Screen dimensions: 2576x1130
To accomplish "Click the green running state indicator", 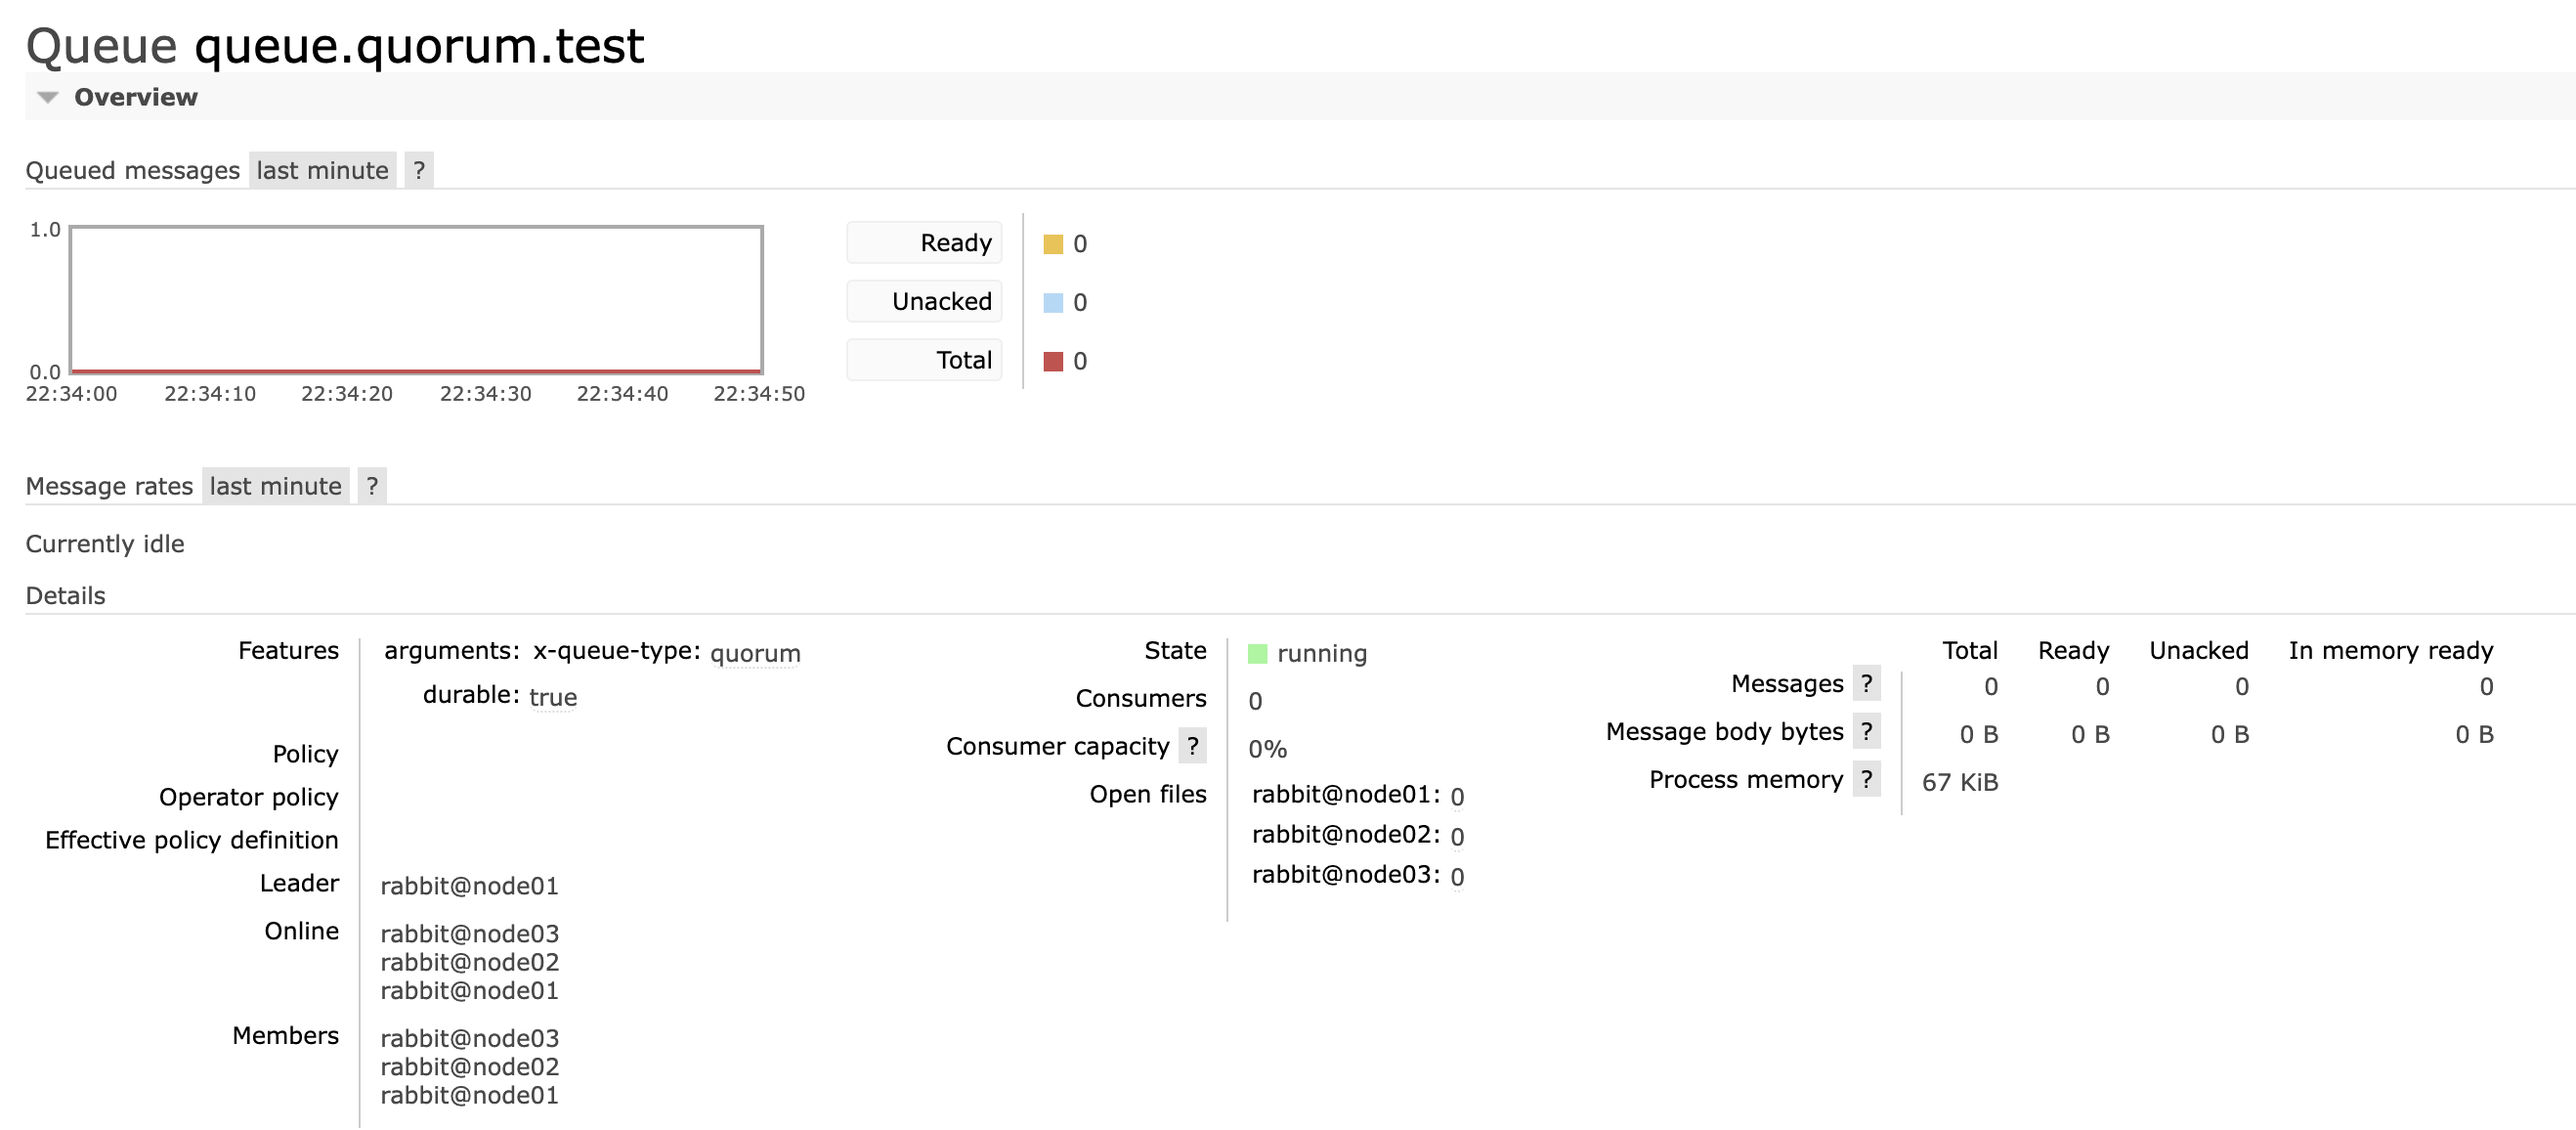I will coord(1257,654).
